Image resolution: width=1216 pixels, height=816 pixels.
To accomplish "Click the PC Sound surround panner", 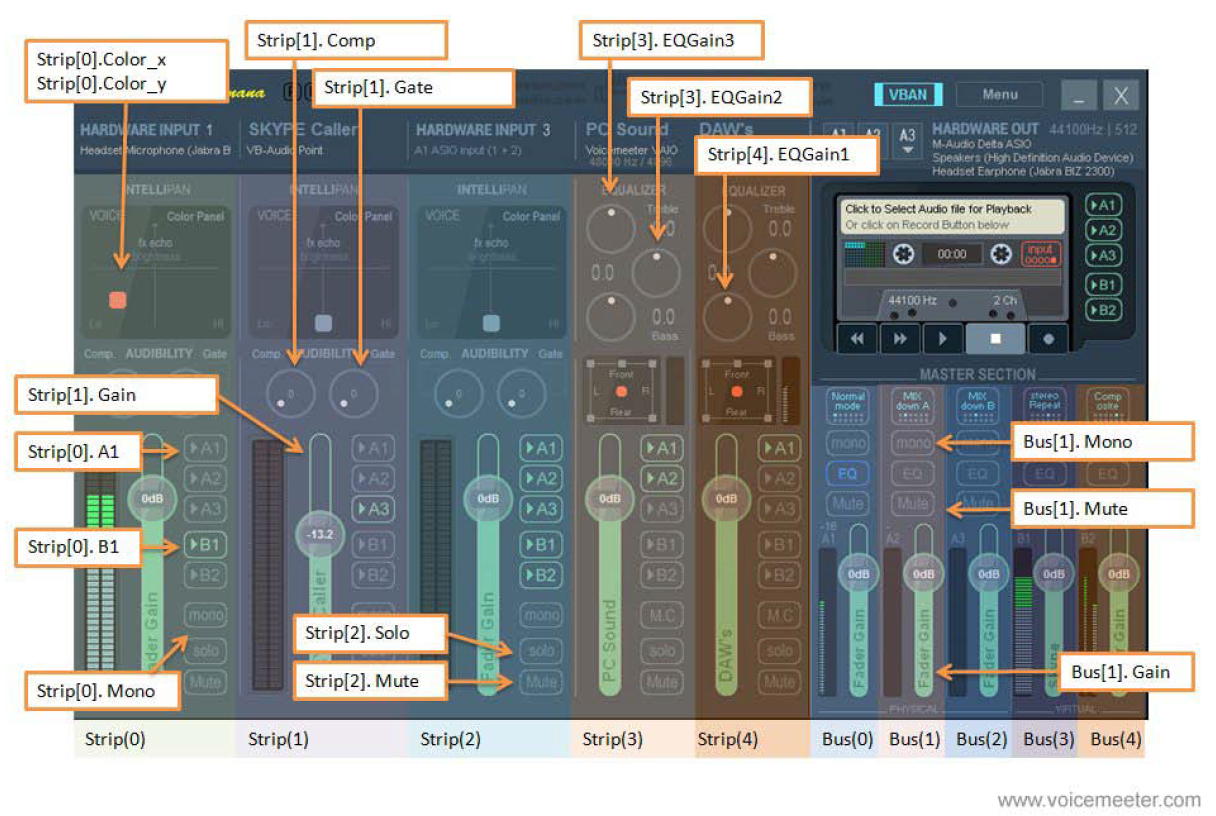I will coord(622,391).
